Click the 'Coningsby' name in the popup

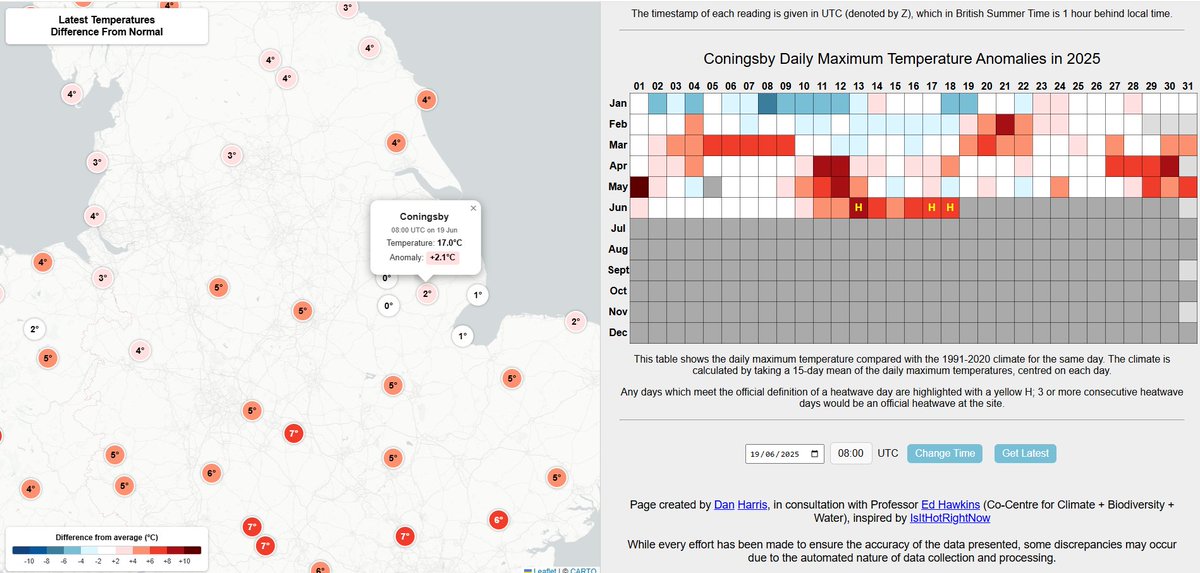424,216
